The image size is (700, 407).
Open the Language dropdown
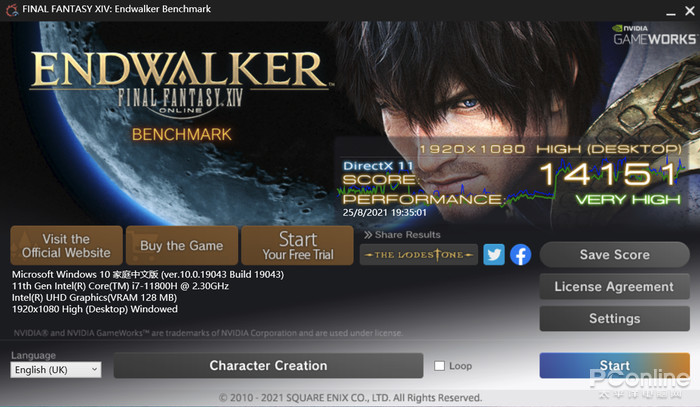[x=56, y=370]
